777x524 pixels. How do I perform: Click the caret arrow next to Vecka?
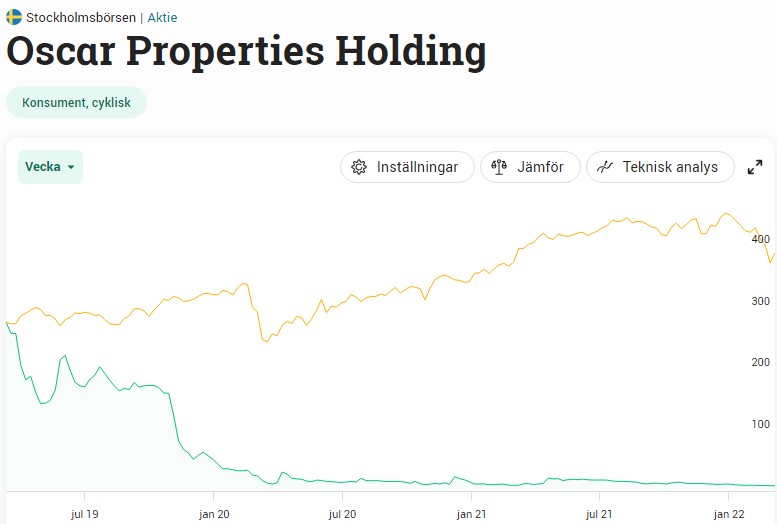(x=71, y=168)
